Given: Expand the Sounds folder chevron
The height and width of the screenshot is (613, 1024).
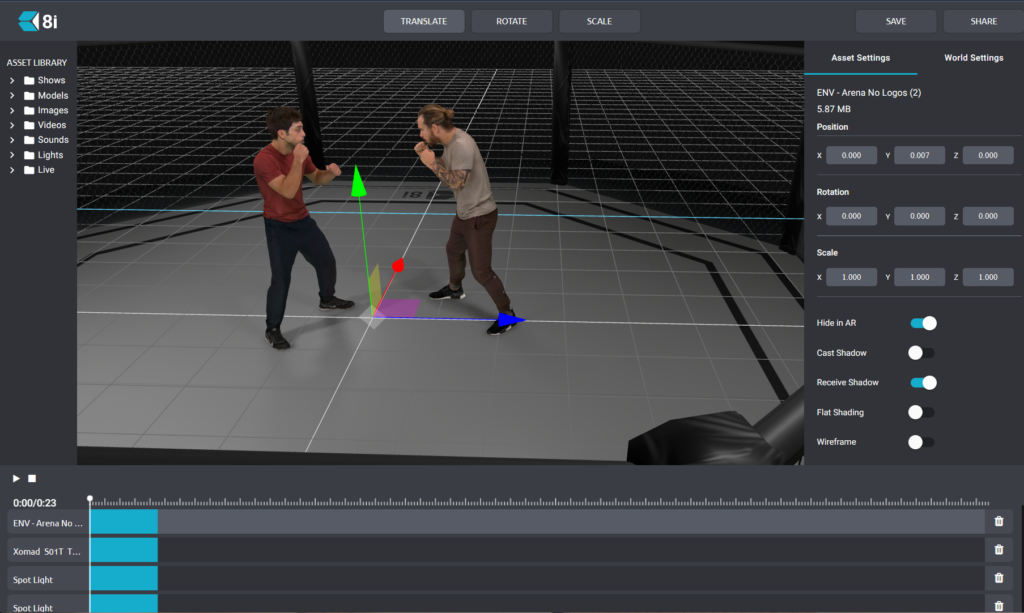Looking at the screenshot, I should pos(11,140).
